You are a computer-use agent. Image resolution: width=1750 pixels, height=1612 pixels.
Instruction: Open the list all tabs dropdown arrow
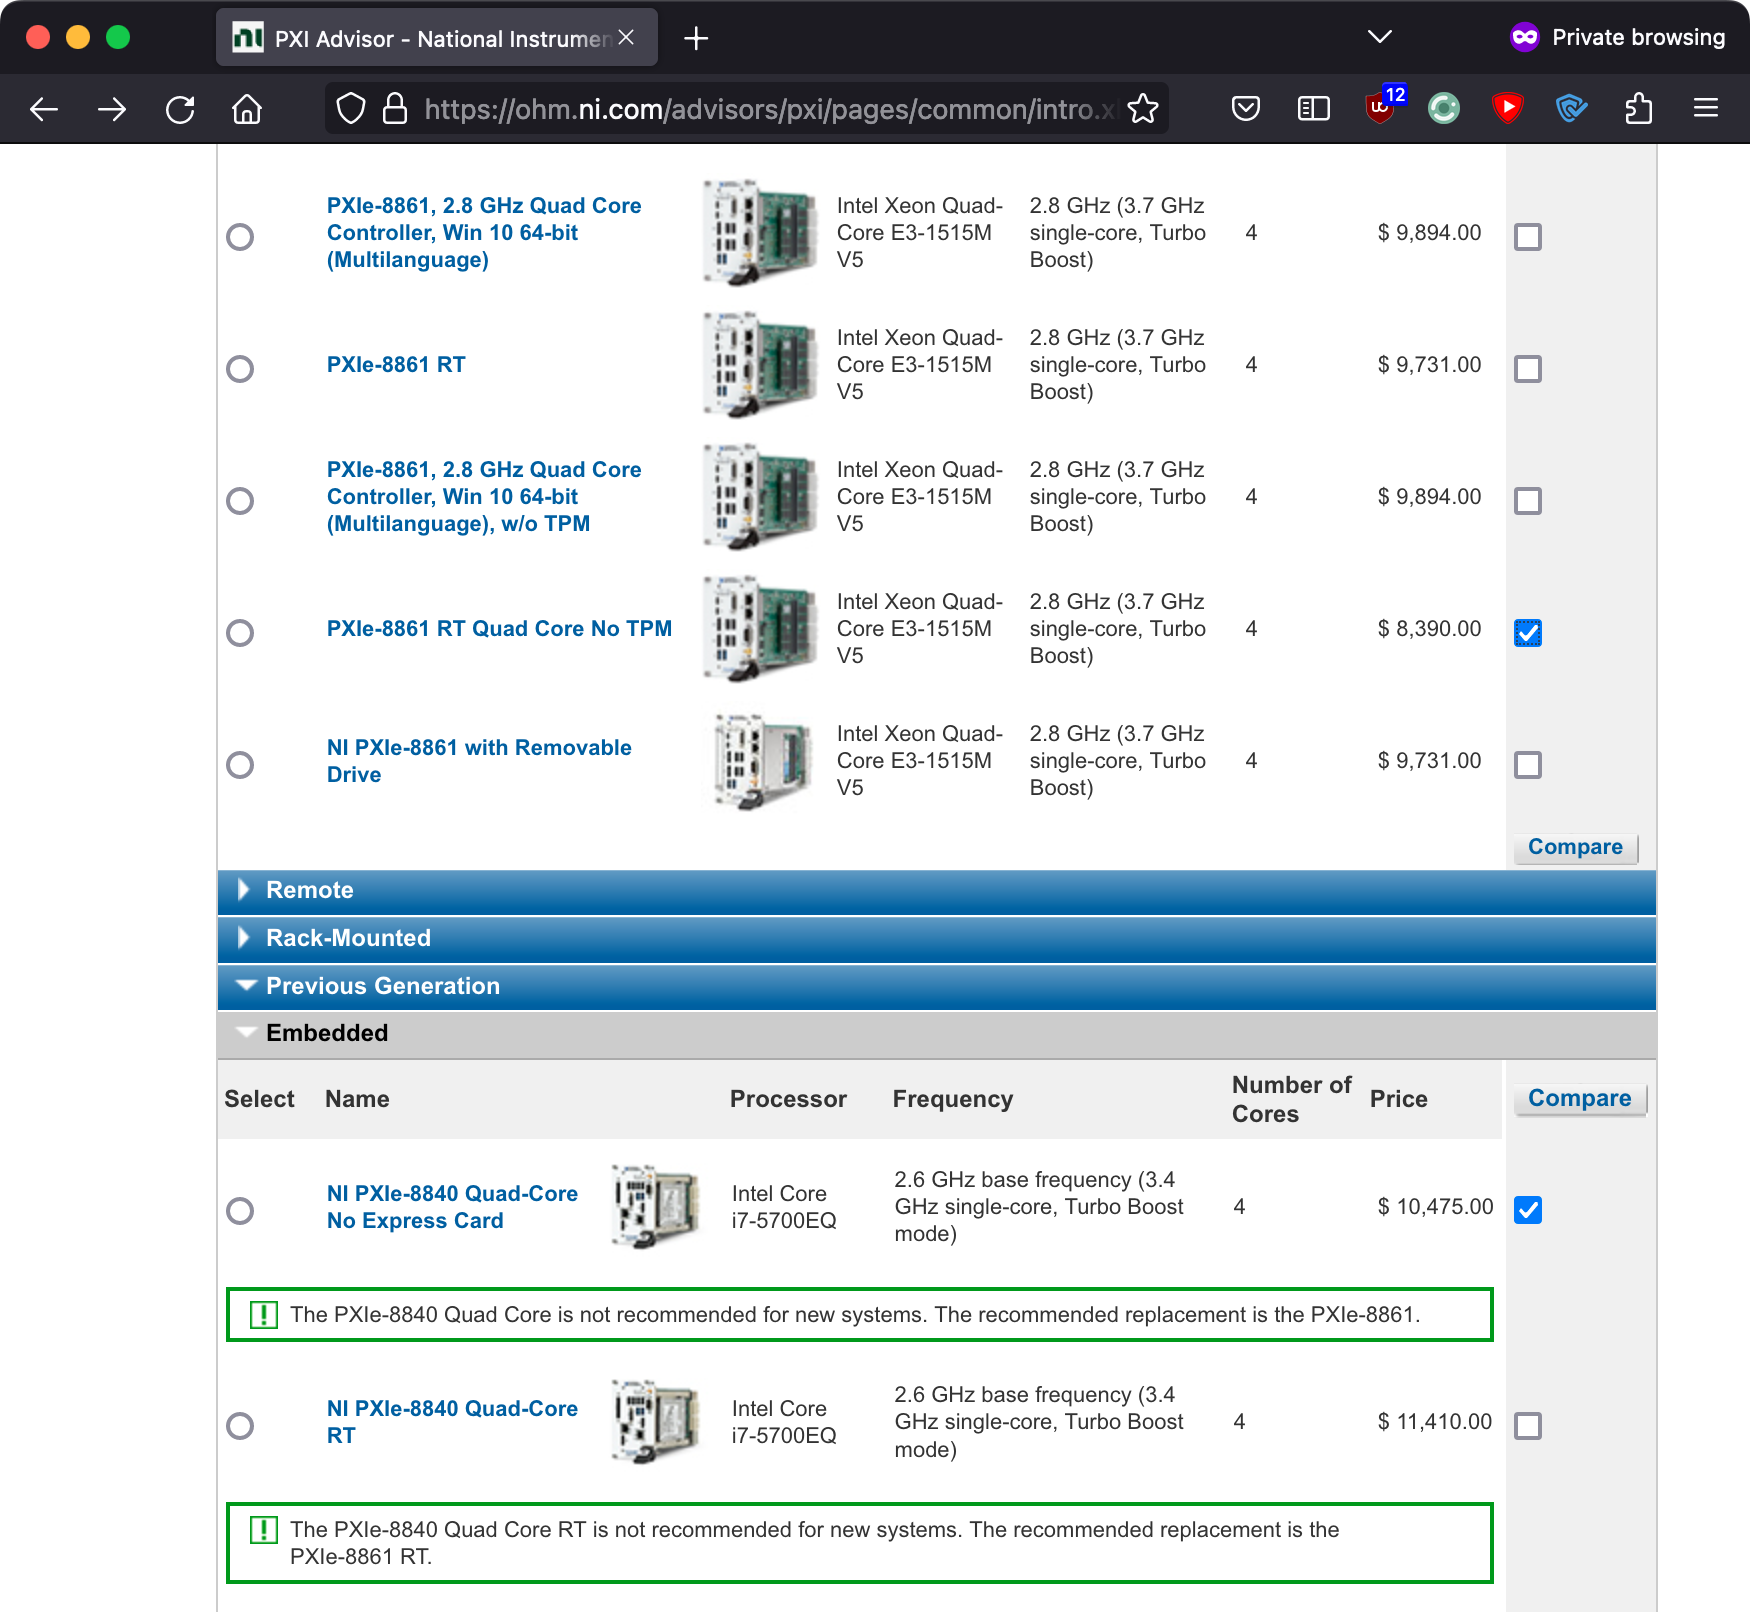click(x=1379, y=38)
